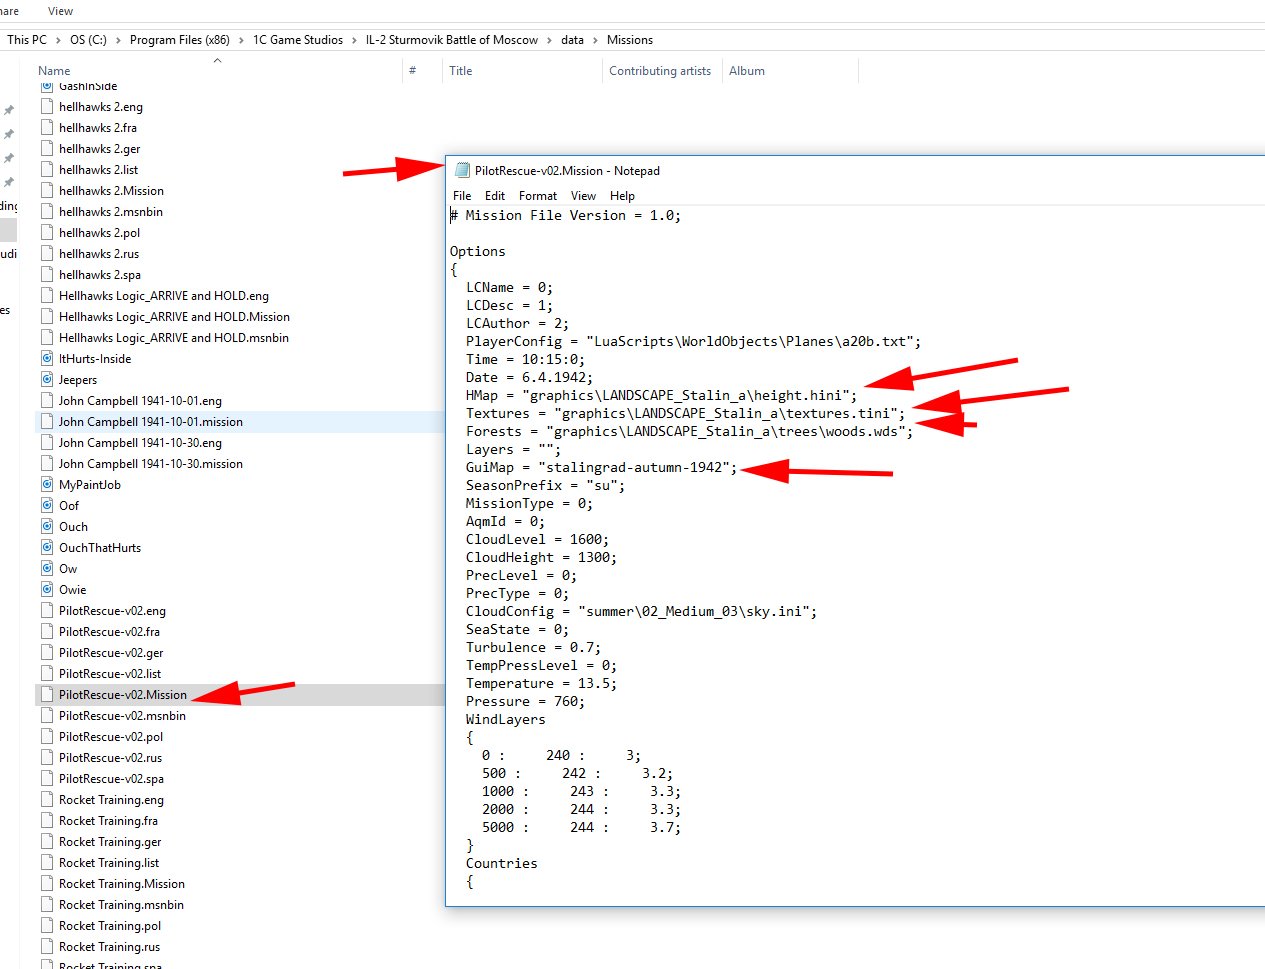Expand chevron after Program Files (x86) breadcrumb
This screenshot has width=1265, height=969.
[x=241, y=40]
